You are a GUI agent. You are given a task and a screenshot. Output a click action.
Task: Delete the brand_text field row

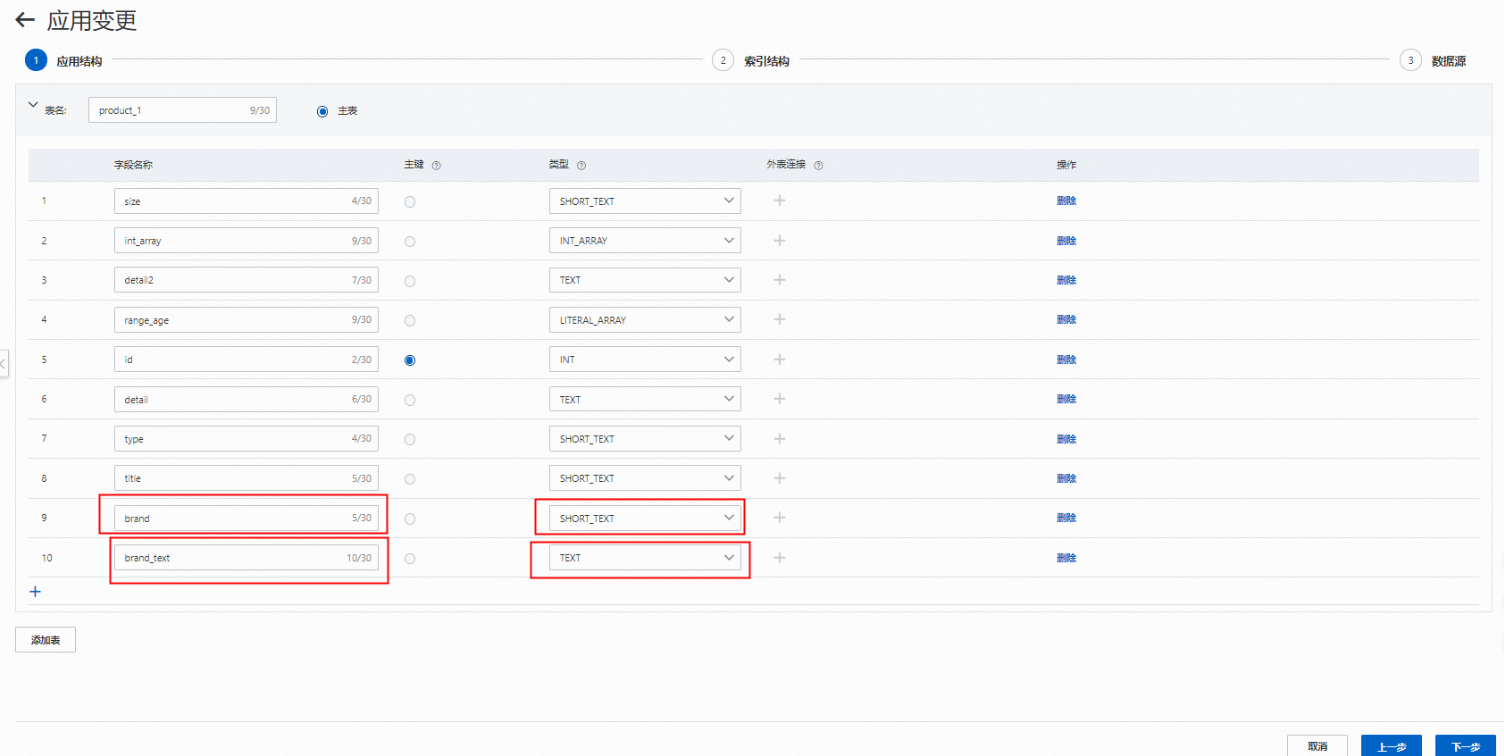(x=1066, y=558)
